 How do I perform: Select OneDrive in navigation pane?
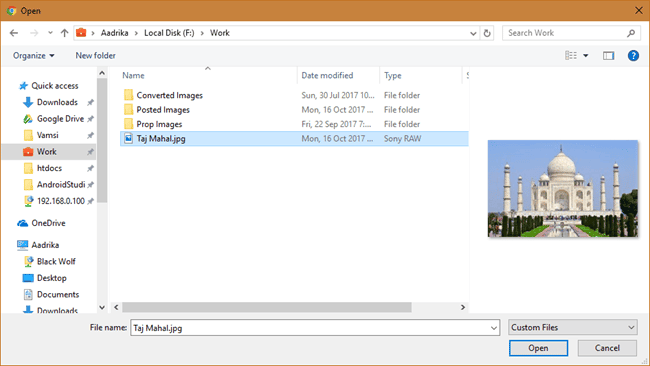tap(49, 223)
